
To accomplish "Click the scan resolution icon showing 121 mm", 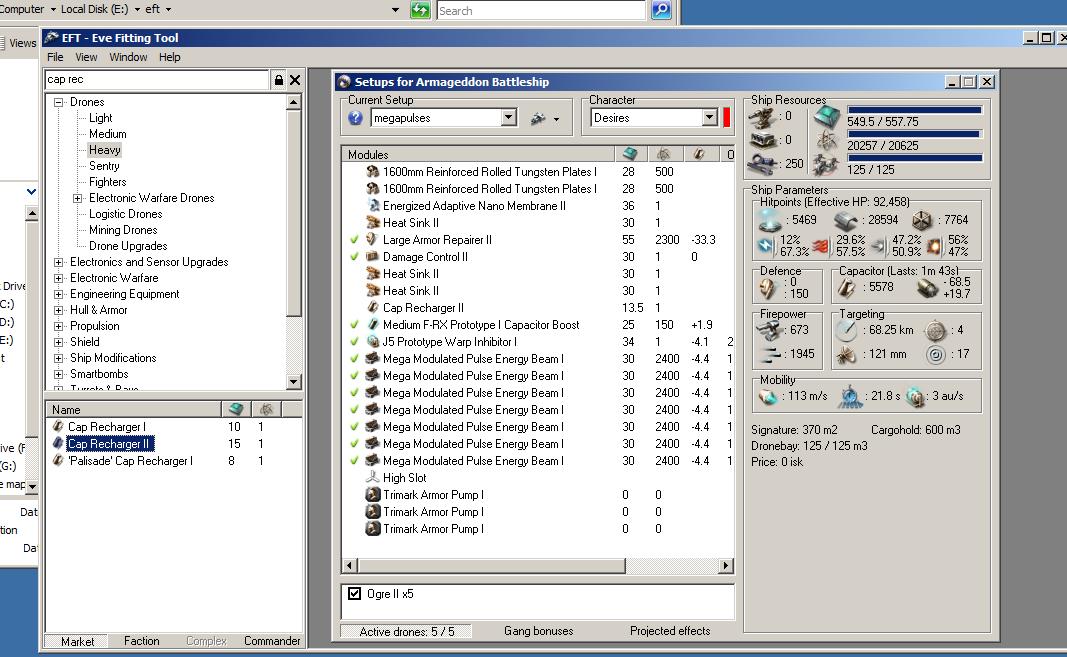I will (x=846, y=355).
